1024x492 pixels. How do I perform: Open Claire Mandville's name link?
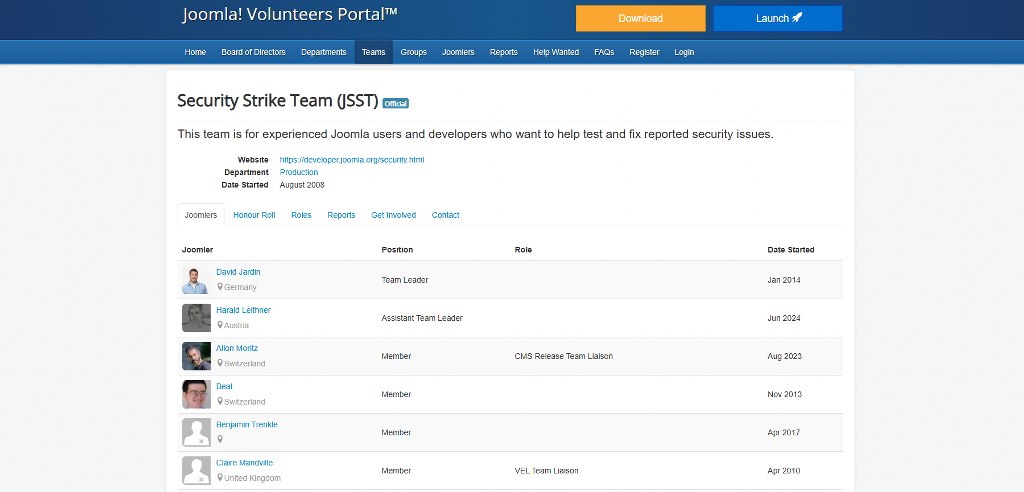click(x=245, y=463)
